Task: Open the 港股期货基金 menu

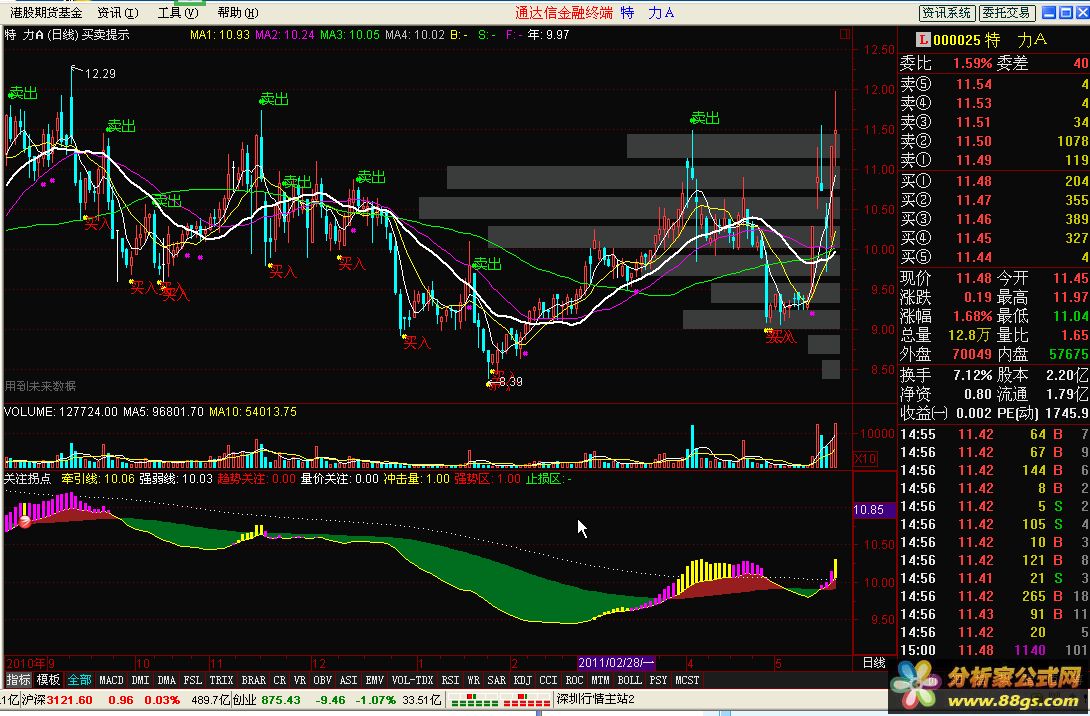Action: pyautogui.click(x=46, y=13)
